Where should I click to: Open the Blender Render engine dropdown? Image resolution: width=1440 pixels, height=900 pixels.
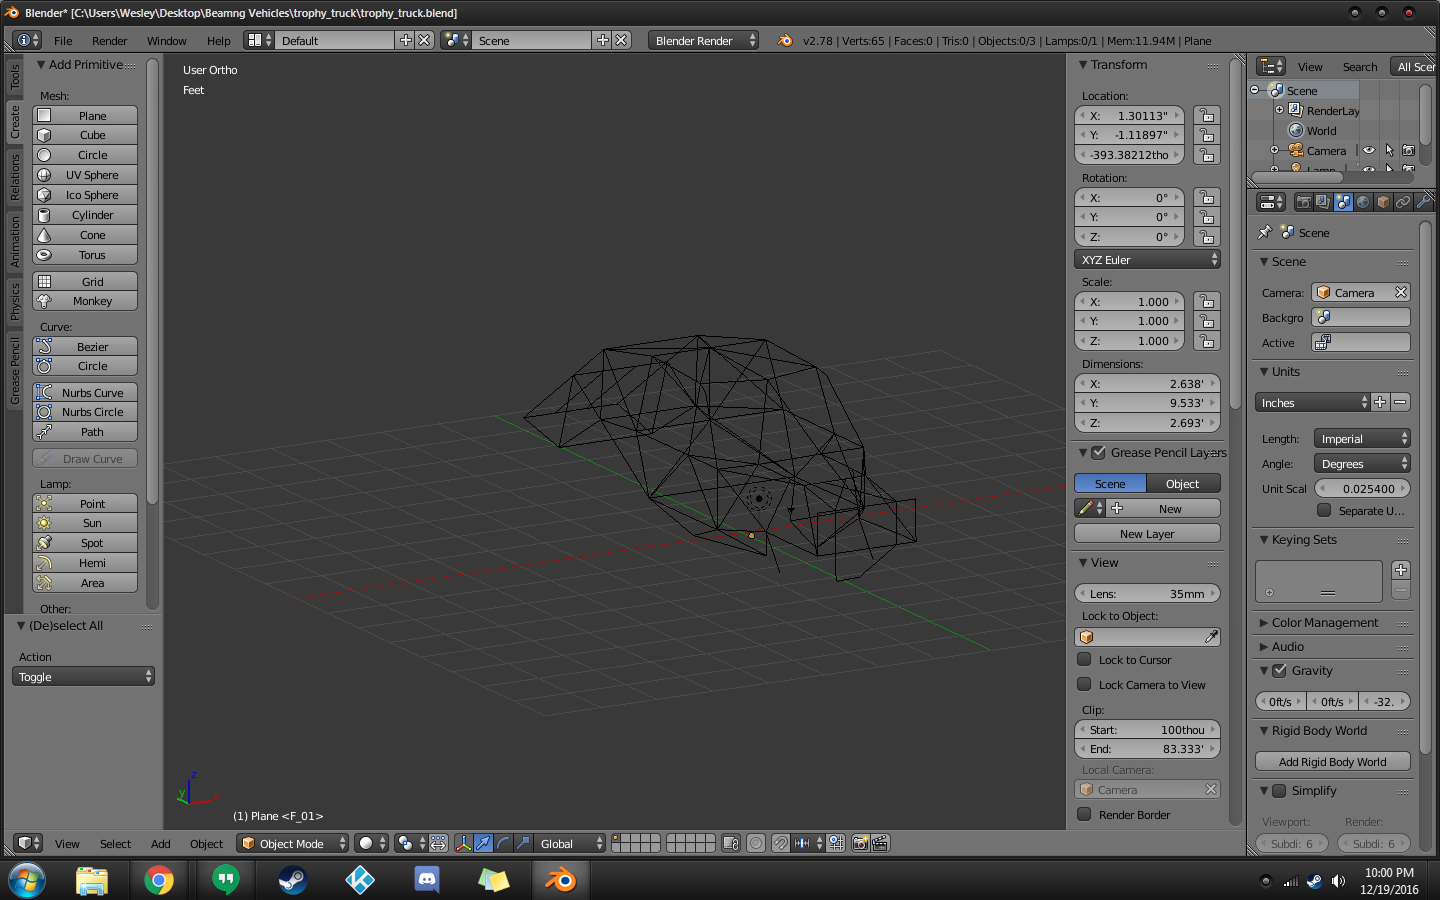pos(703,40)
